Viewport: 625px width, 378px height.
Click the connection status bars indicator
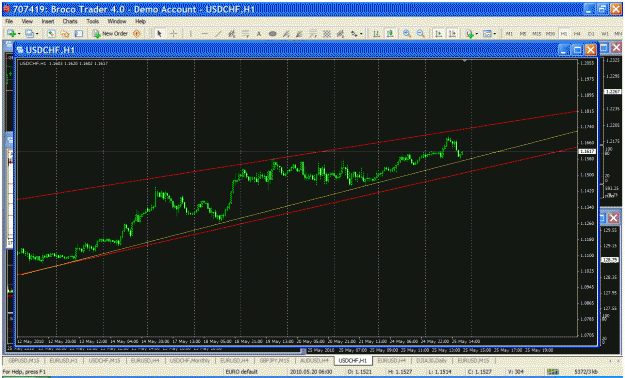(x=552, y=372)
